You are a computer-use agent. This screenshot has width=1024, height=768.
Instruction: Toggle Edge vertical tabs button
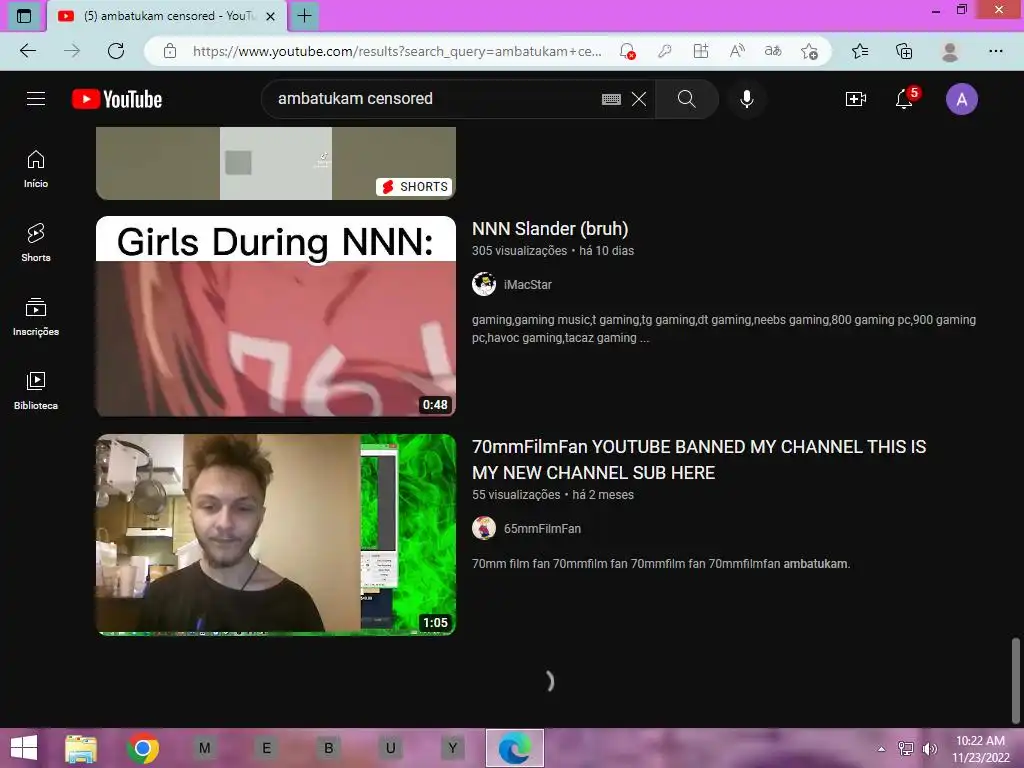(24, 16)
